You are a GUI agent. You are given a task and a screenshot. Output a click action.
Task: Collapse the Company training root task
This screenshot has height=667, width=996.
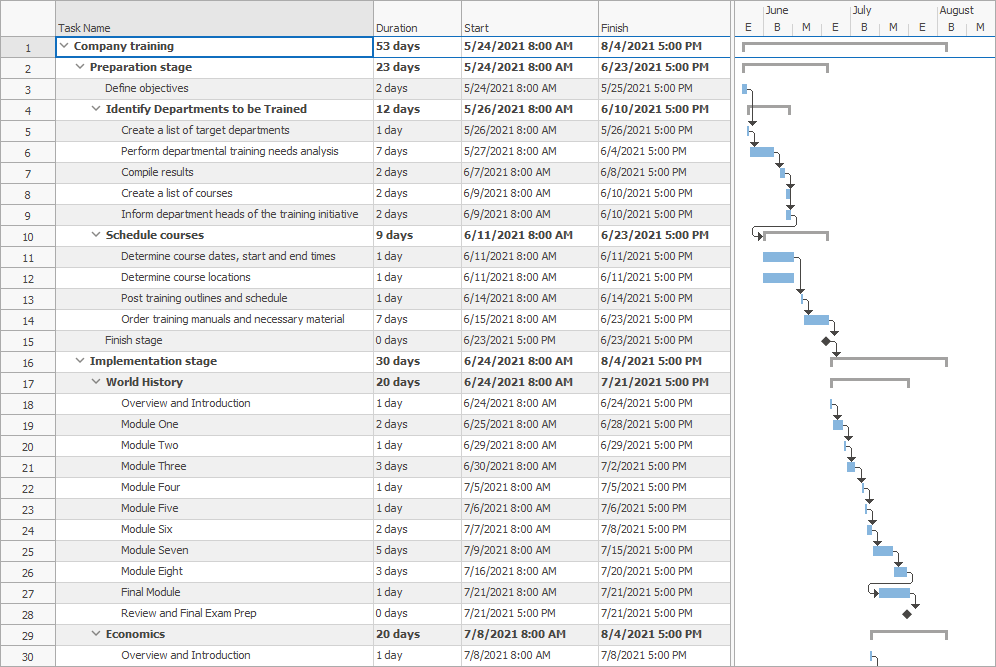pos(64,46)
